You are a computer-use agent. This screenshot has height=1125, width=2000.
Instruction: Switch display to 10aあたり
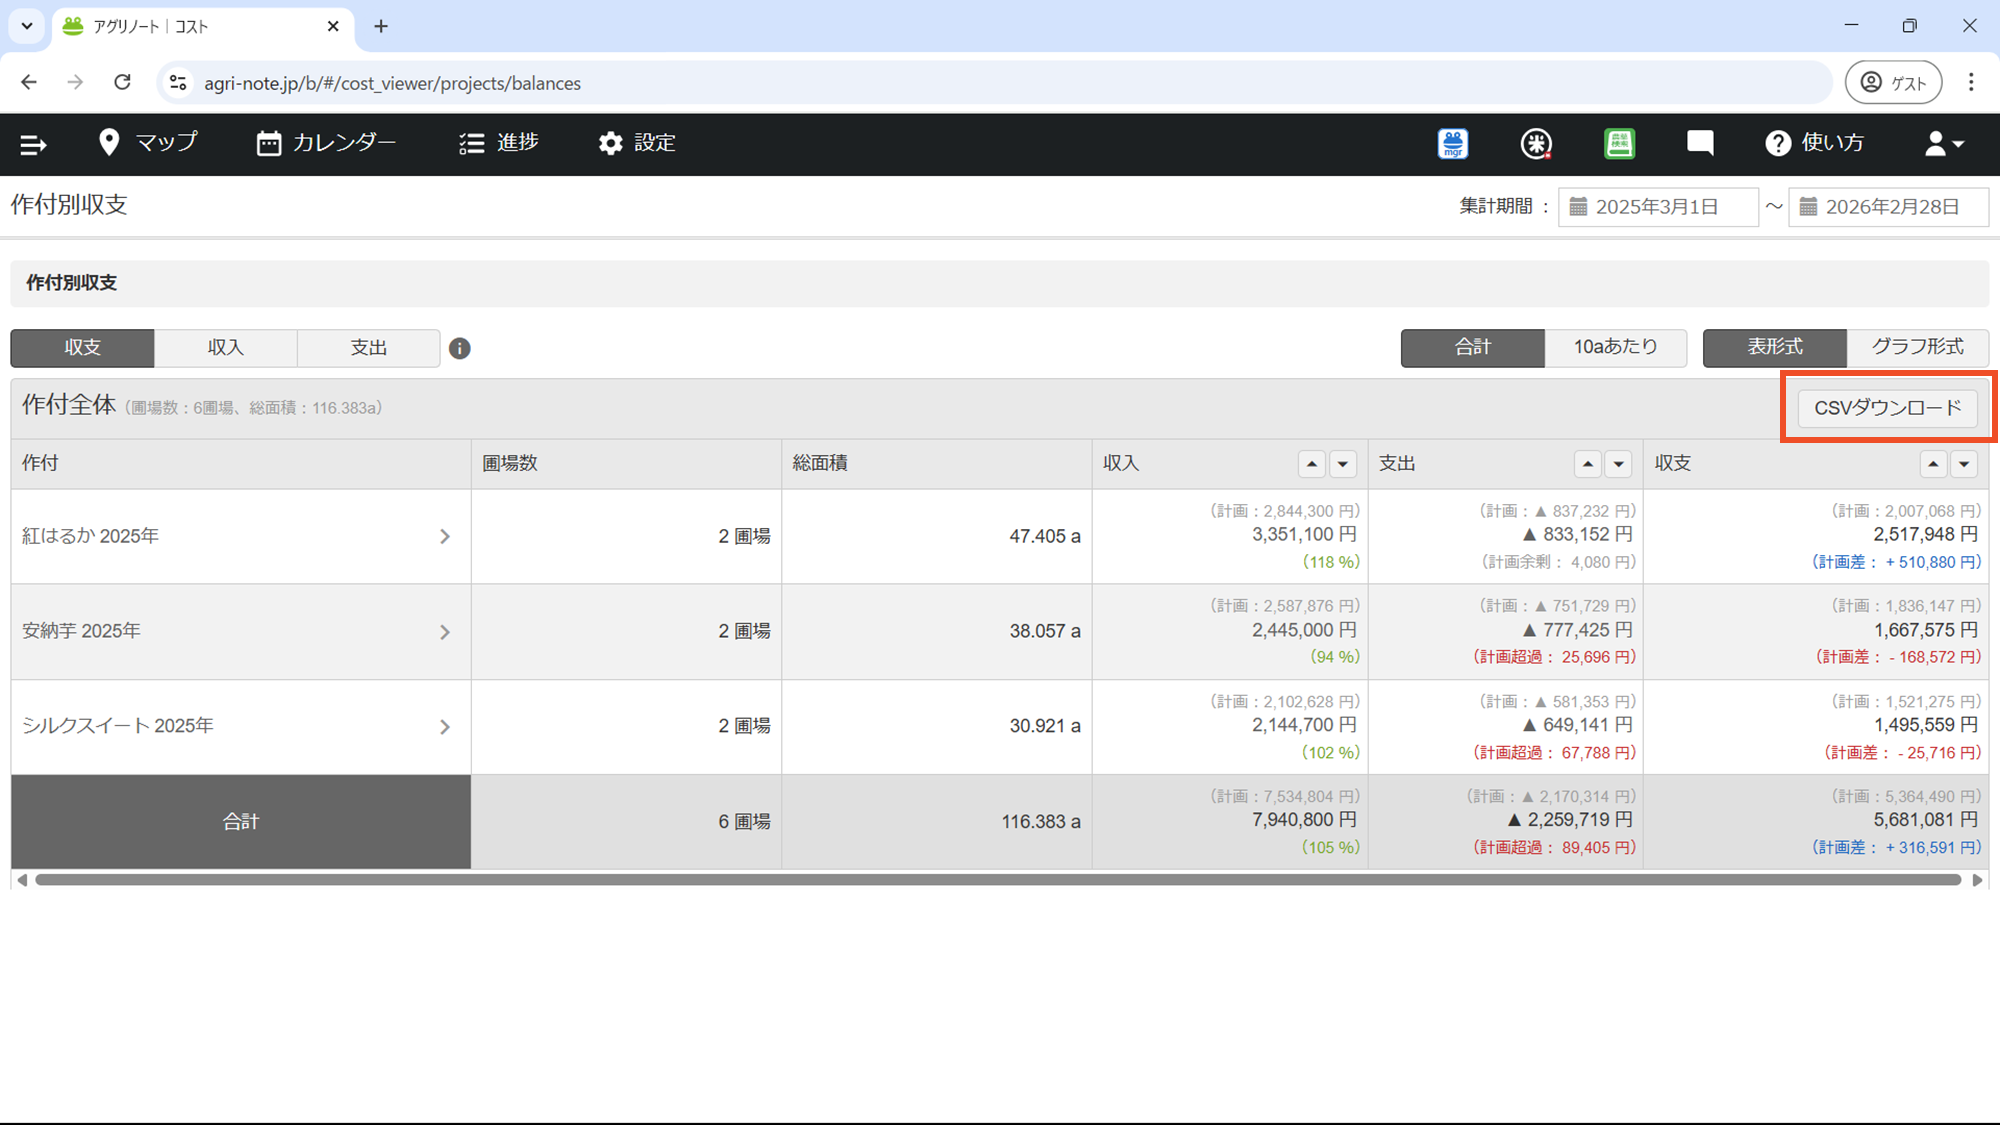pyautogui.click(x=1615, y=347)
